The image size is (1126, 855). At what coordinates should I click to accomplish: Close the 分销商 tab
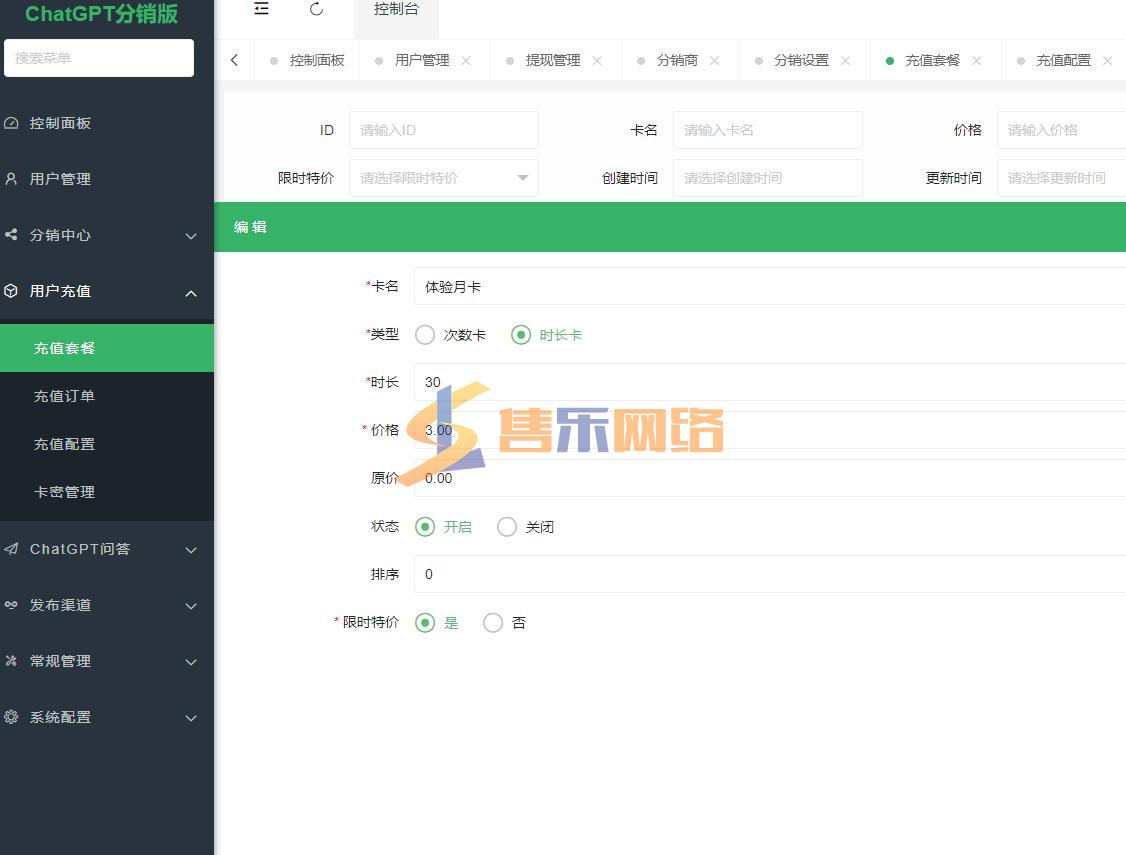715,60
